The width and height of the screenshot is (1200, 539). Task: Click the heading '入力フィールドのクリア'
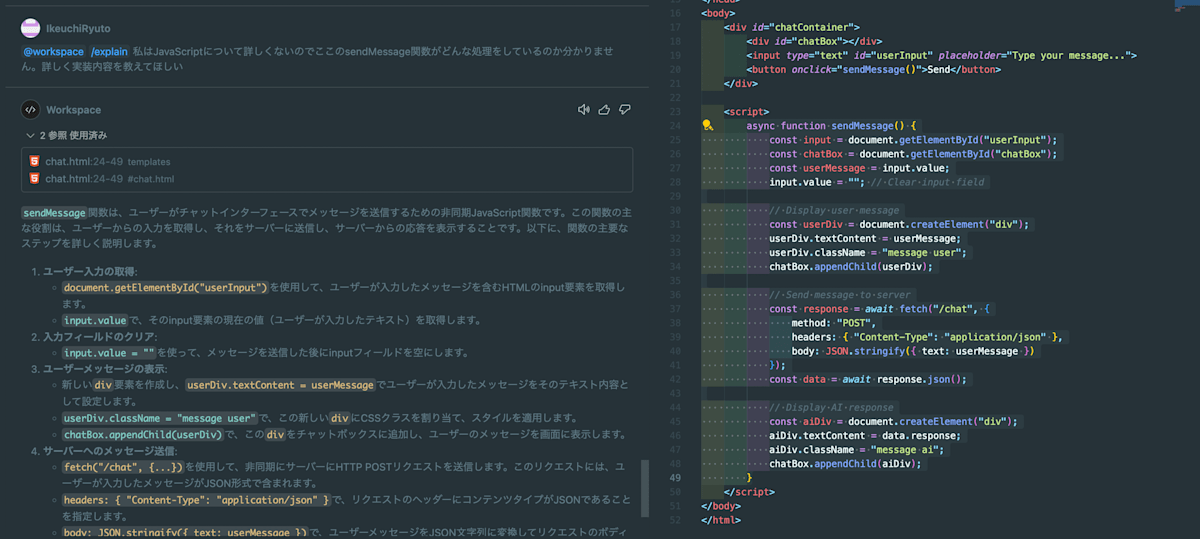pos(99,337)
